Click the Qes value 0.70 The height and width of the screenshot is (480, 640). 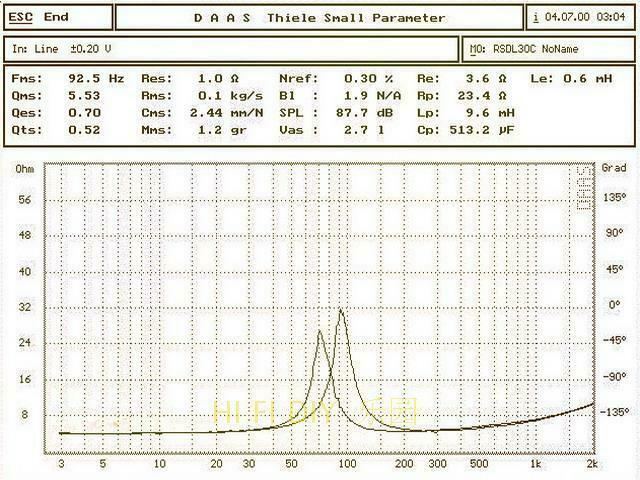[84, 113]
